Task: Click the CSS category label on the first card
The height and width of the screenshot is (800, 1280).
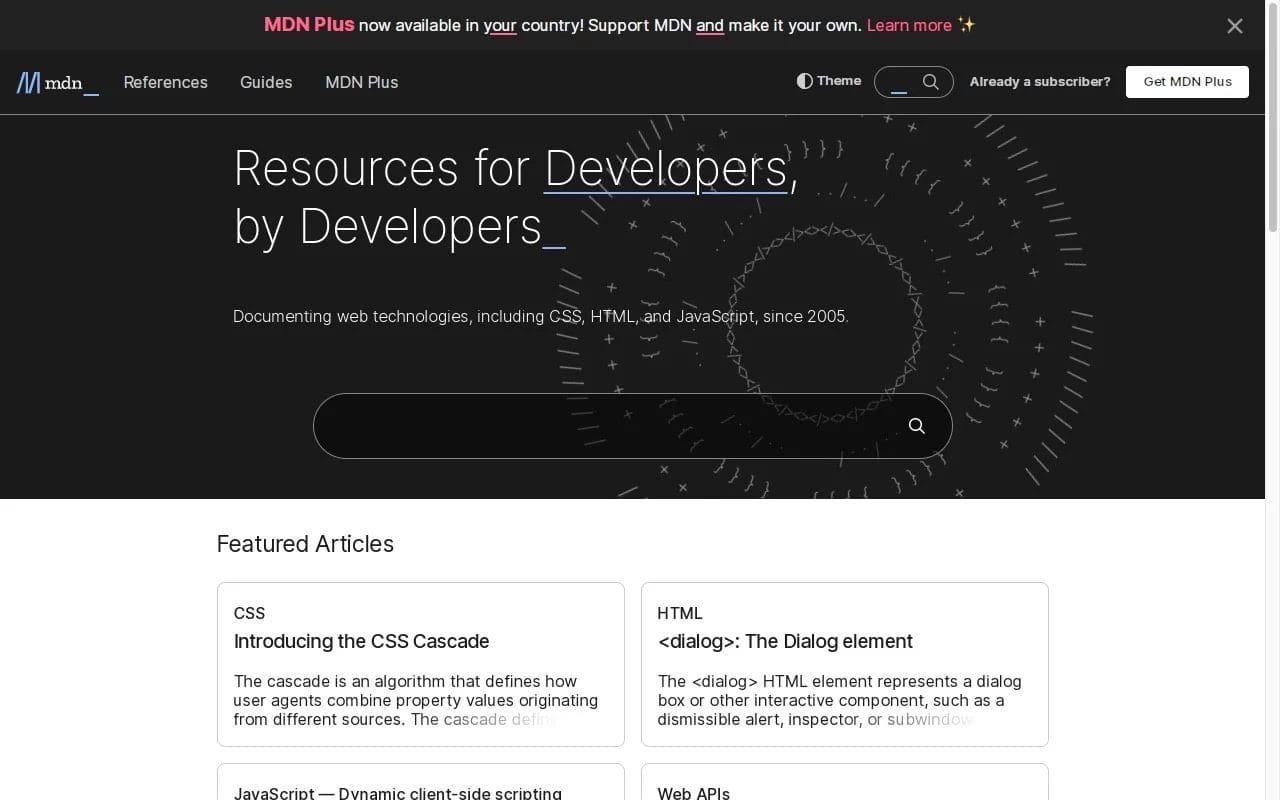Action: [249, 613]
